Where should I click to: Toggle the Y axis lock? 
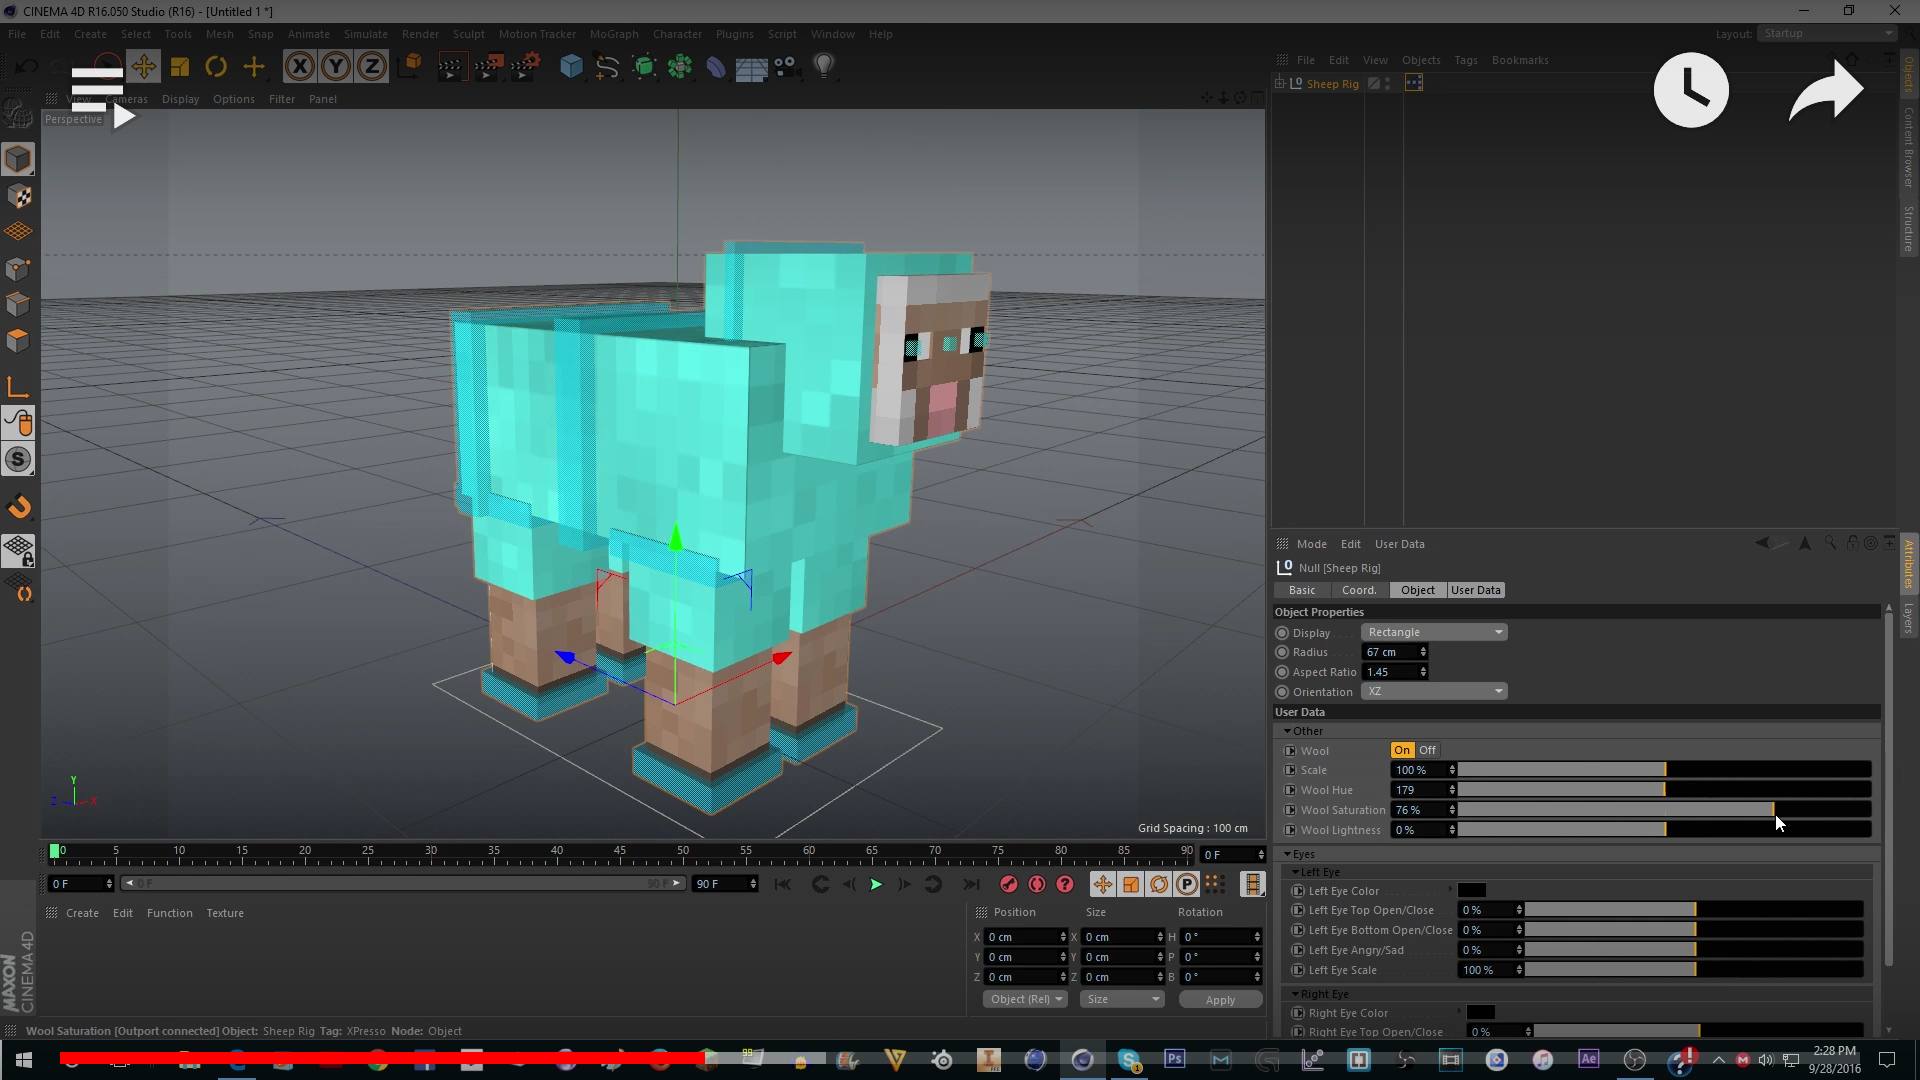pos(335,67)
